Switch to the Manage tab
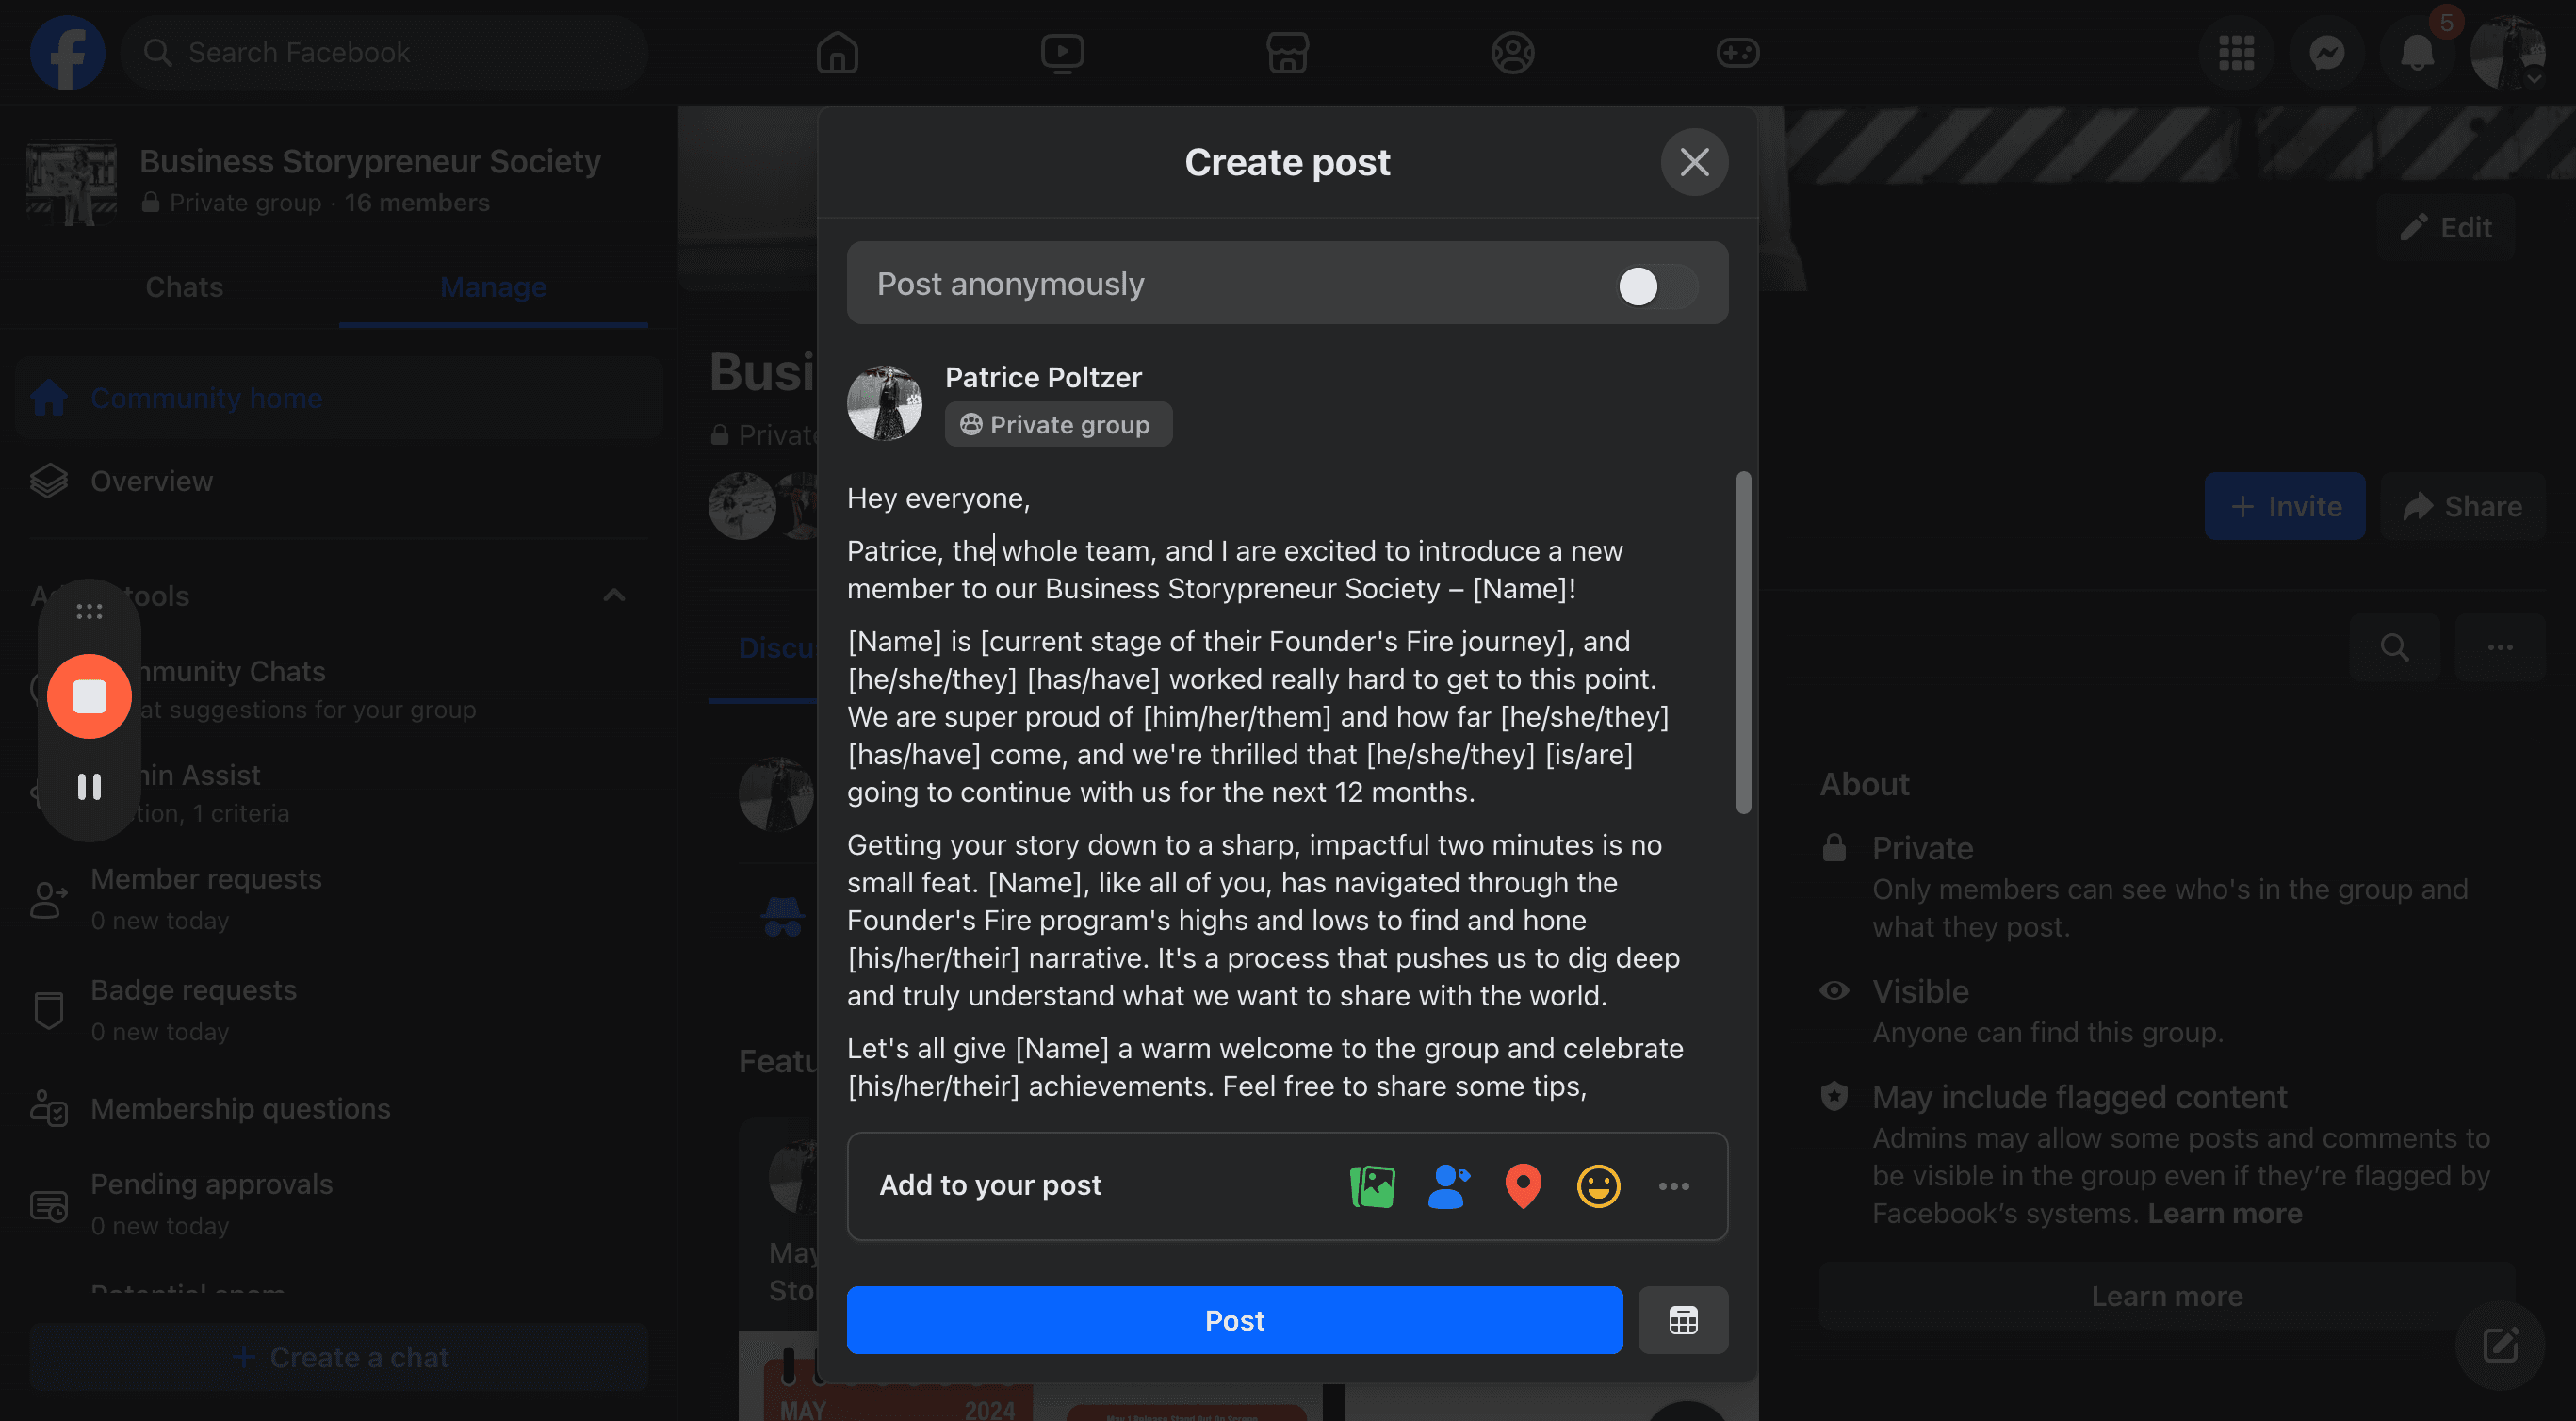The height and width of the screenshot is (1421, 2576). coord(493,287)
